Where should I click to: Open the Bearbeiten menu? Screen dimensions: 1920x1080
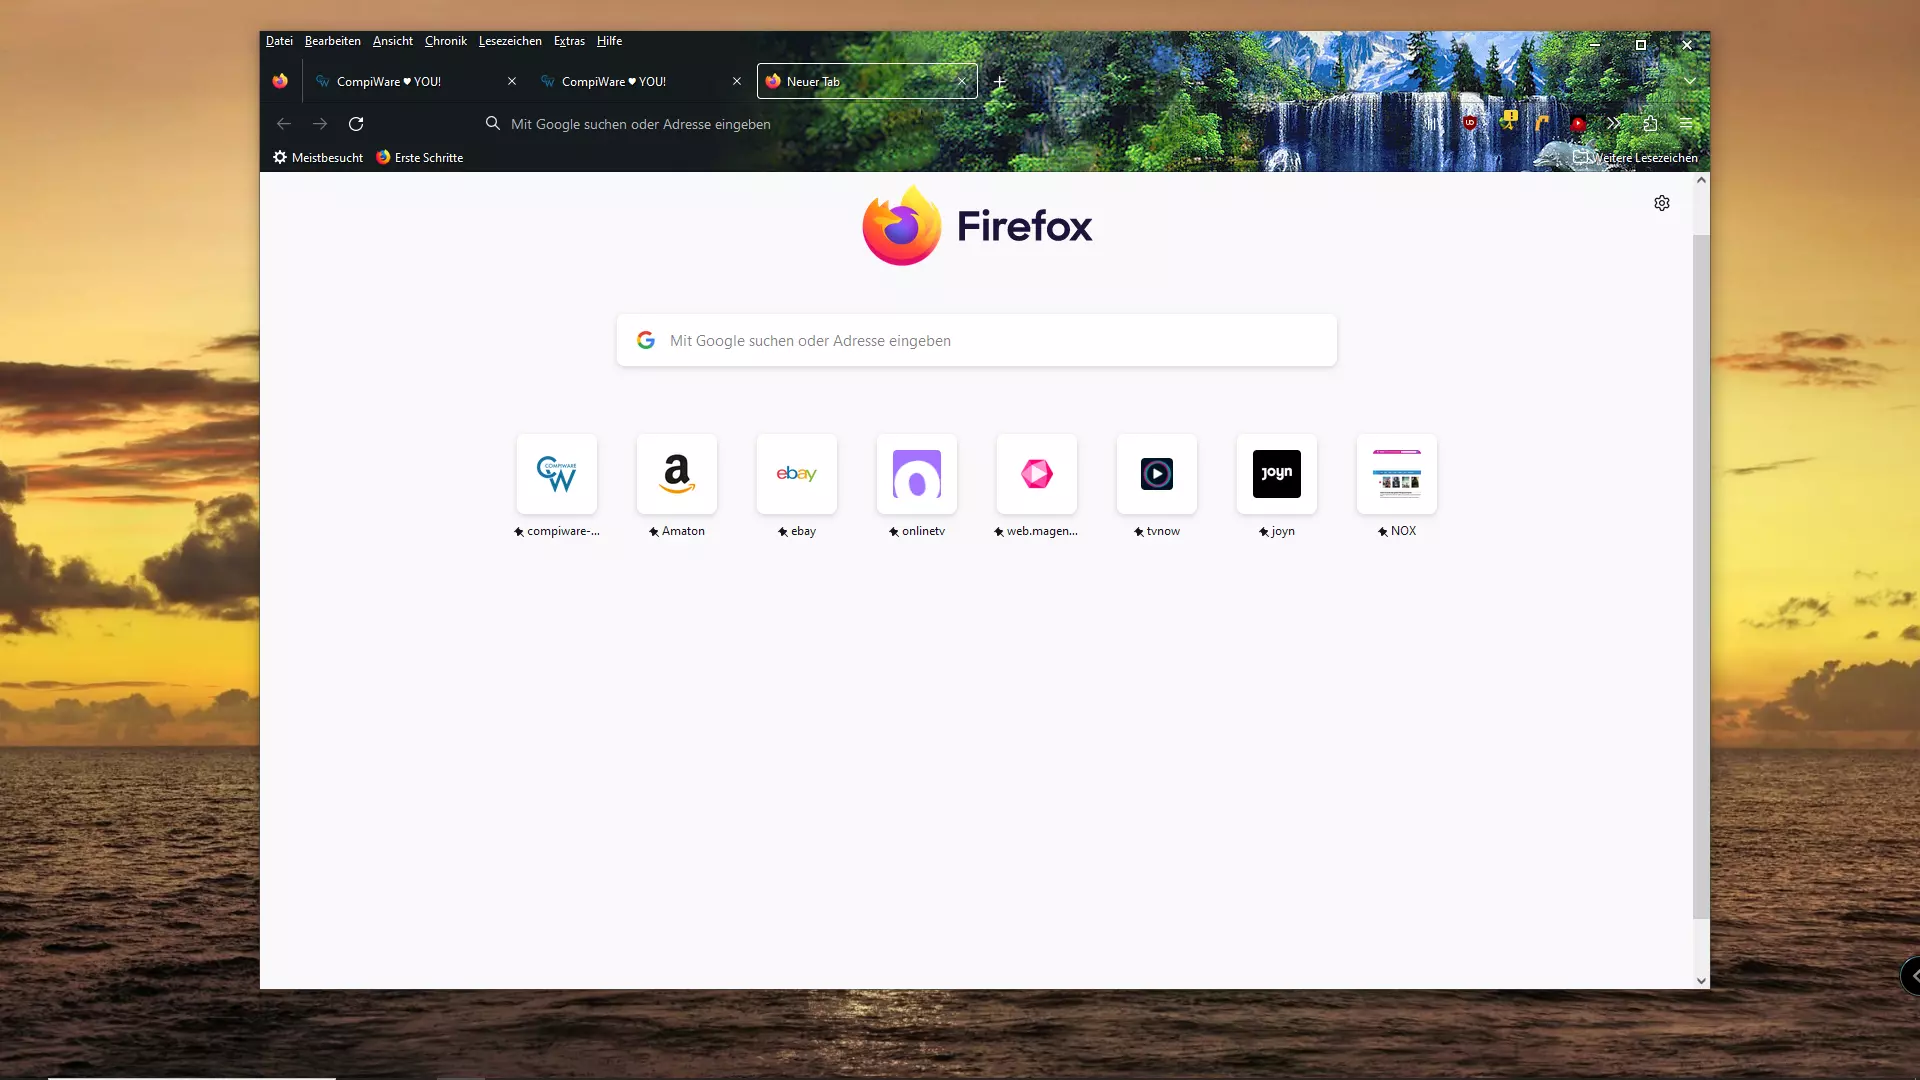(333, 41)
